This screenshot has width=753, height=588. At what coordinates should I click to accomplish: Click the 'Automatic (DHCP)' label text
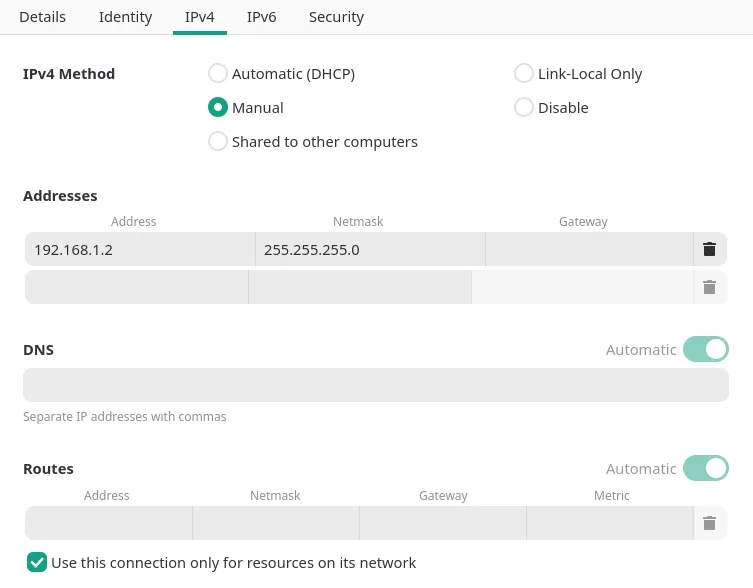(293, 74)
